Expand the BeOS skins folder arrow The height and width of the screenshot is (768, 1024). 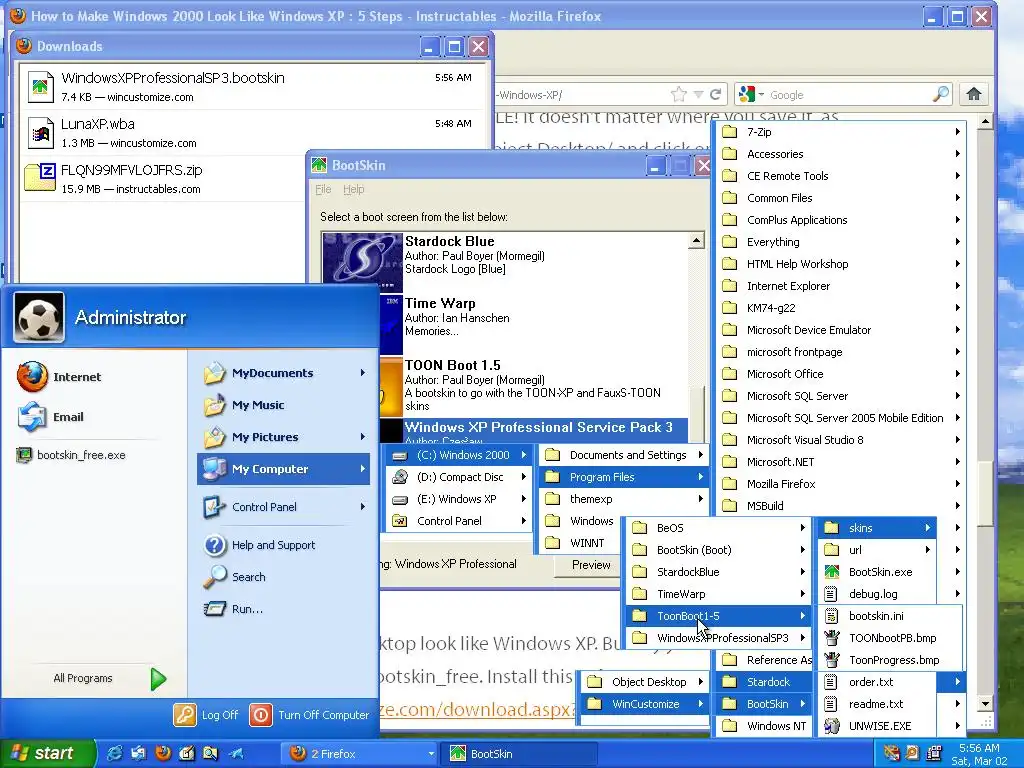click(x=803, y=528)
